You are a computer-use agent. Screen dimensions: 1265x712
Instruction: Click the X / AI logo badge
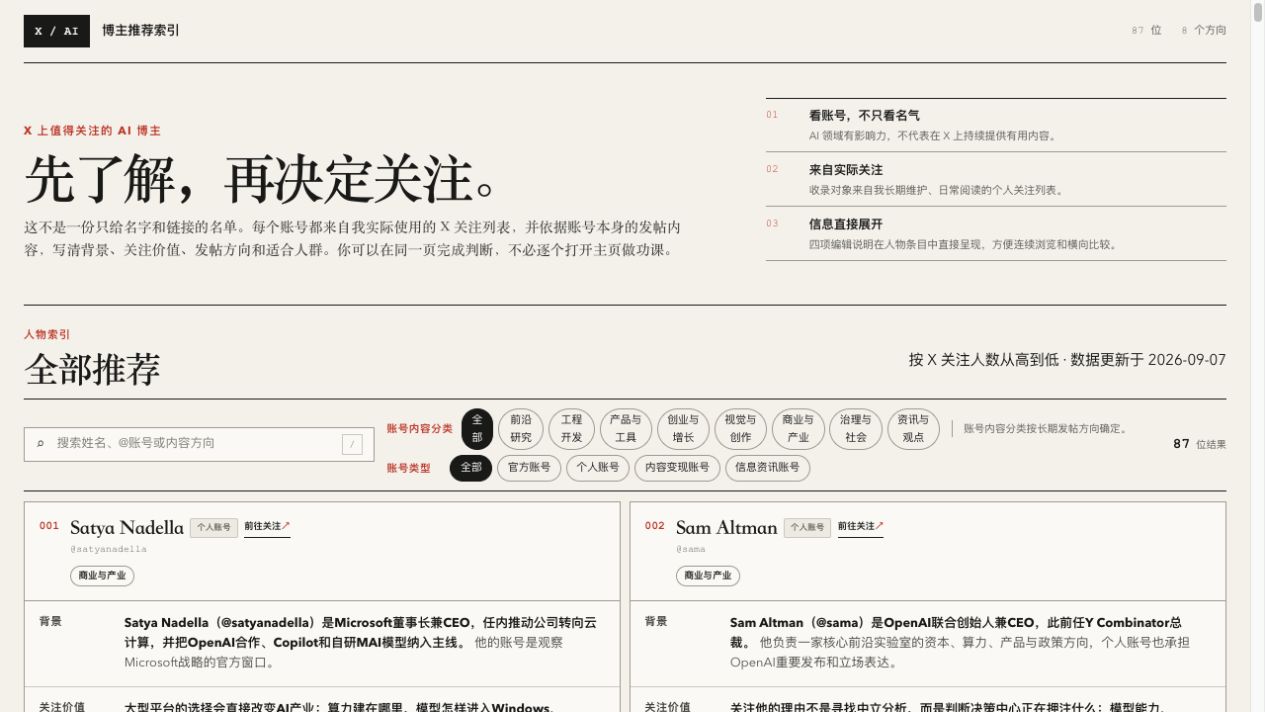[57, 31]
